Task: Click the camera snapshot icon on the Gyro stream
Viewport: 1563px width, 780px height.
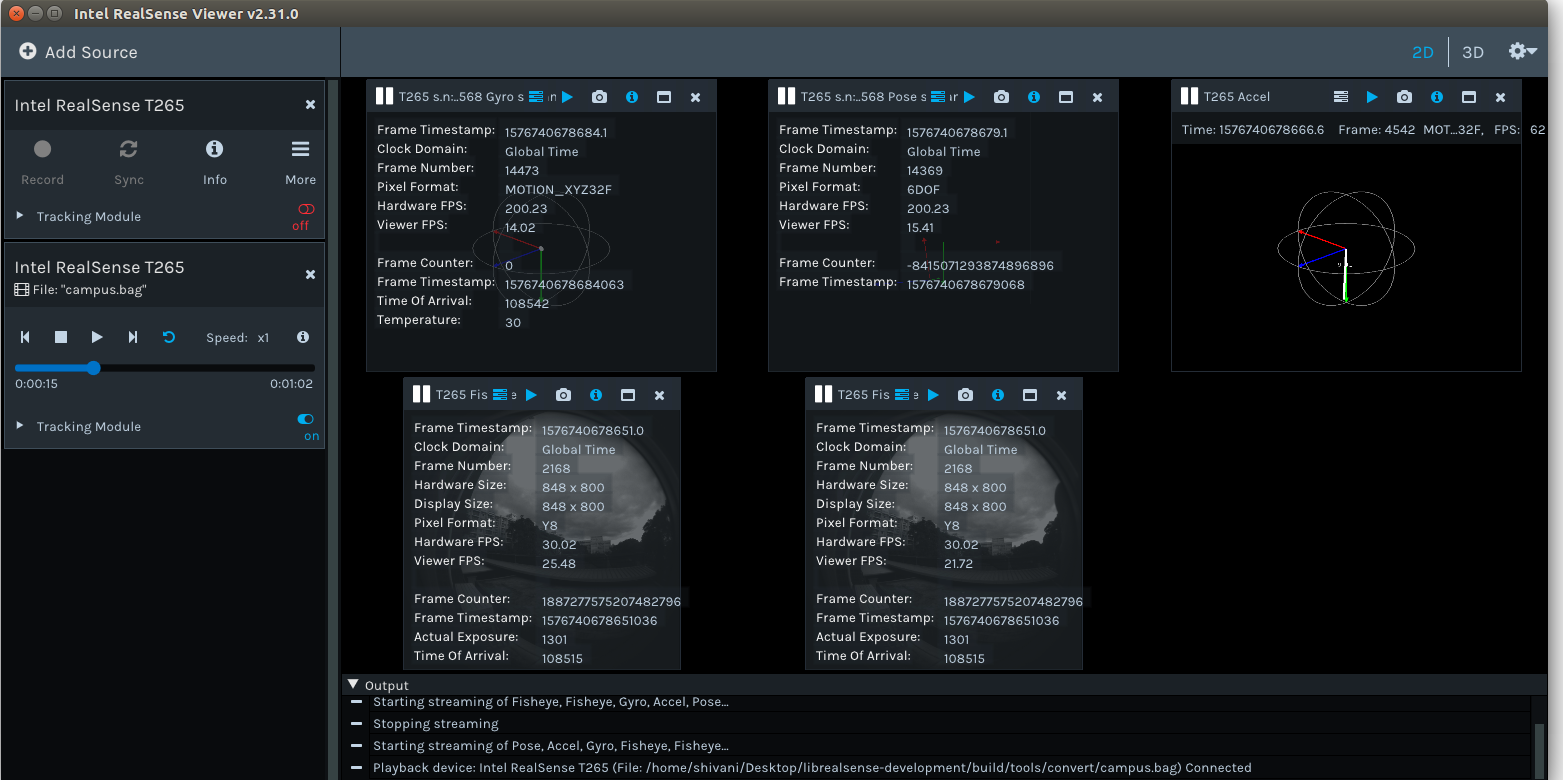Action: tap(598, 97)
